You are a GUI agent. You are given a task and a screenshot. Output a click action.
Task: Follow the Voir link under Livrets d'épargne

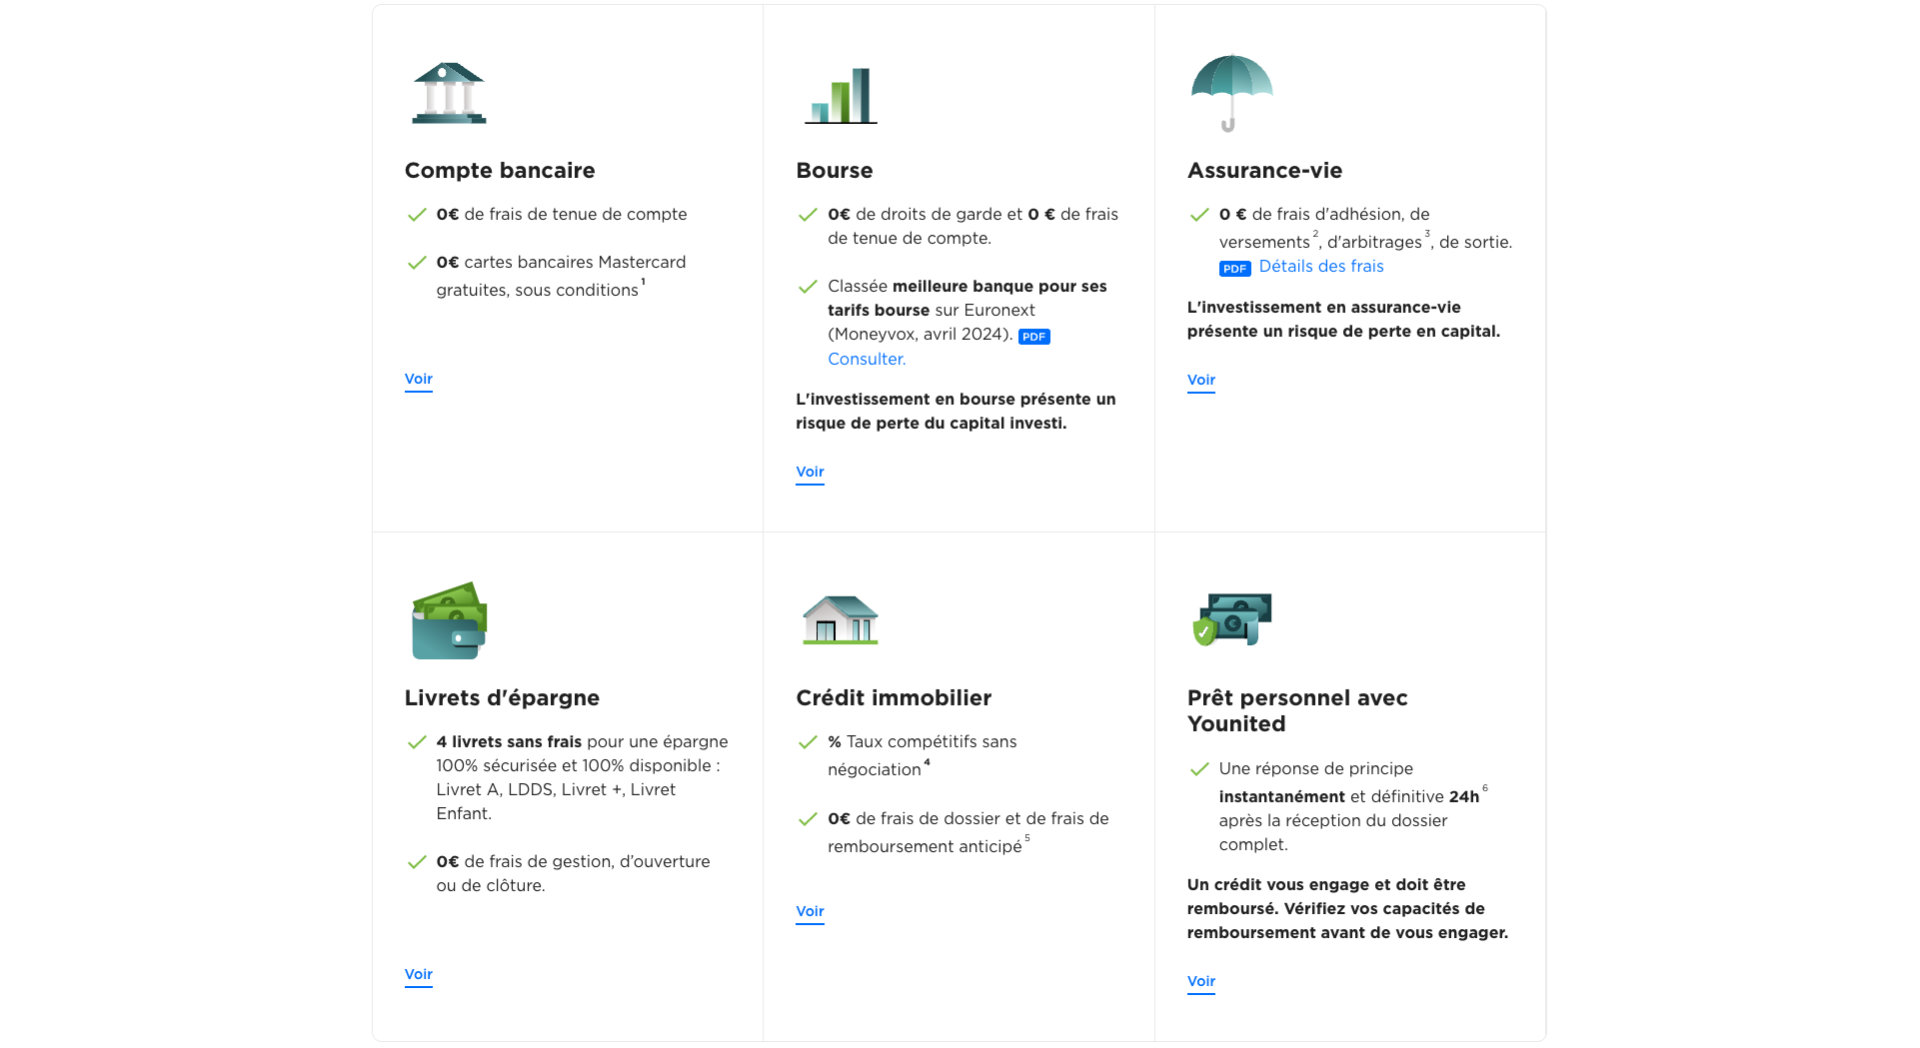pos(418,974)
